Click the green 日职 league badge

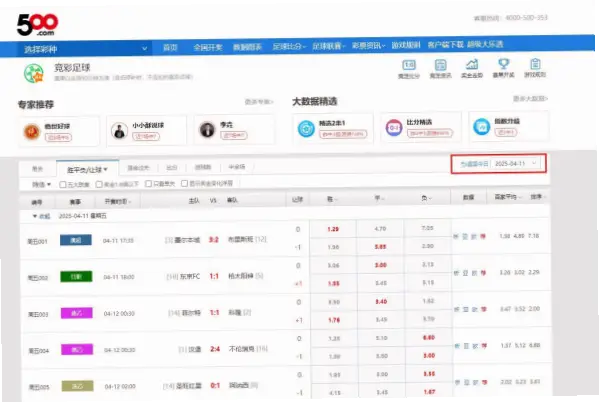[76, 276]
